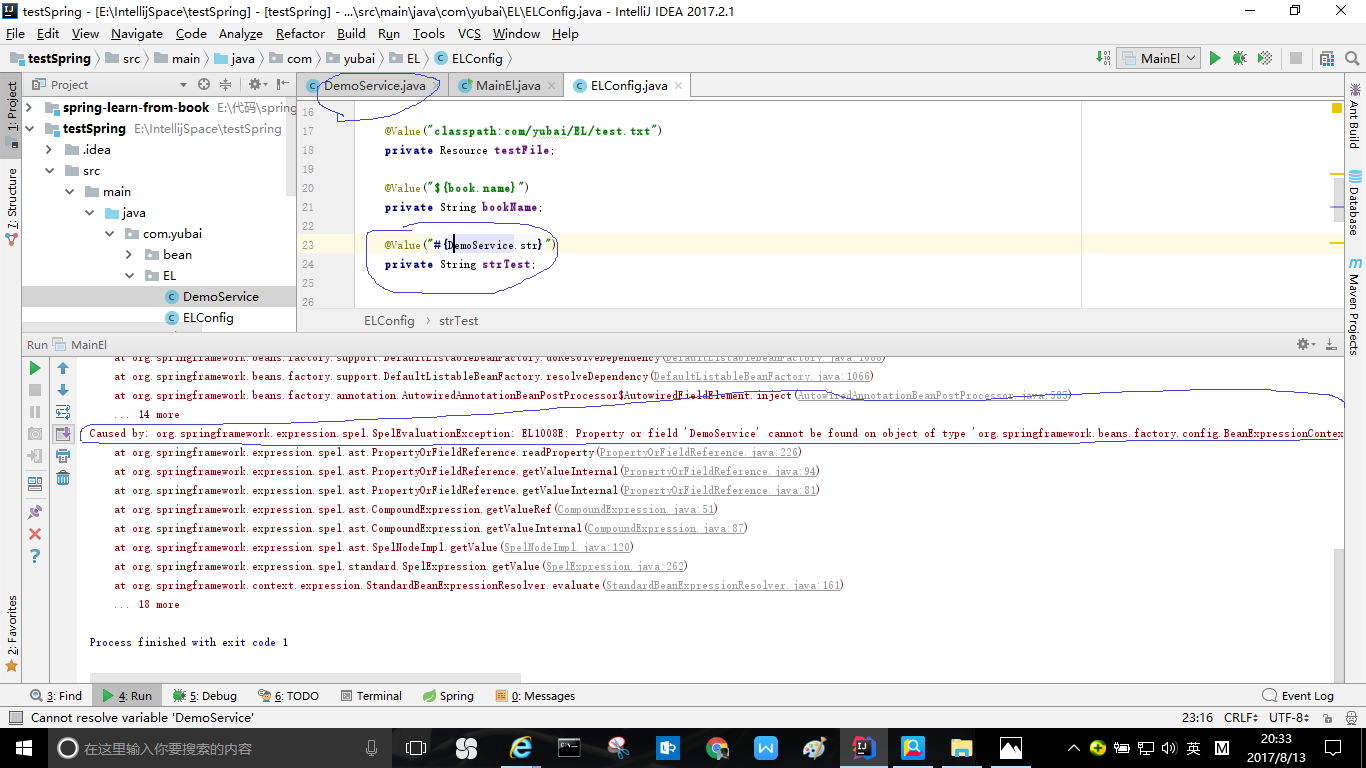Collapse the main folder
1366x768 pixels.
click(x=69, y=192)
